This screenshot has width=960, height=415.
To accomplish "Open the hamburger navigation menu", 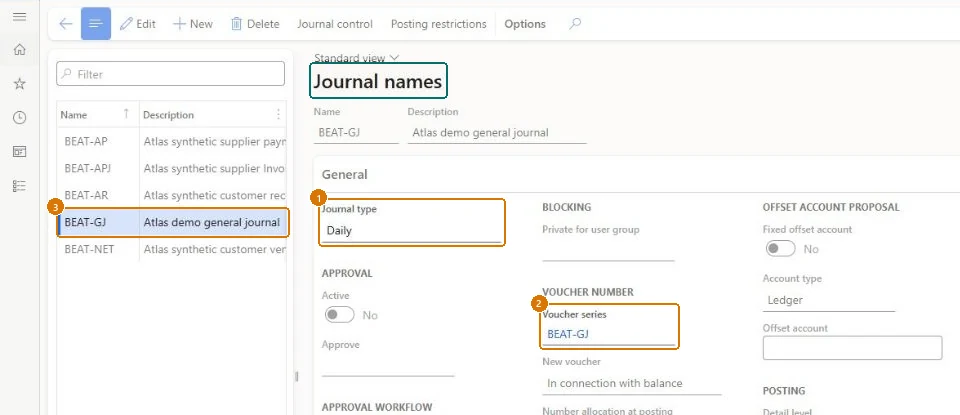I will (x=20, y=17).
